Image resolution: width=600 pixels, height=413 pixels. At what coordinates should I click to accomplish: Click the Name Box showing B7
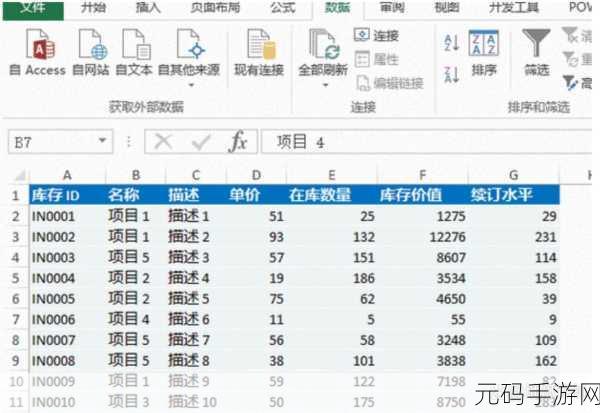(60, 142)
